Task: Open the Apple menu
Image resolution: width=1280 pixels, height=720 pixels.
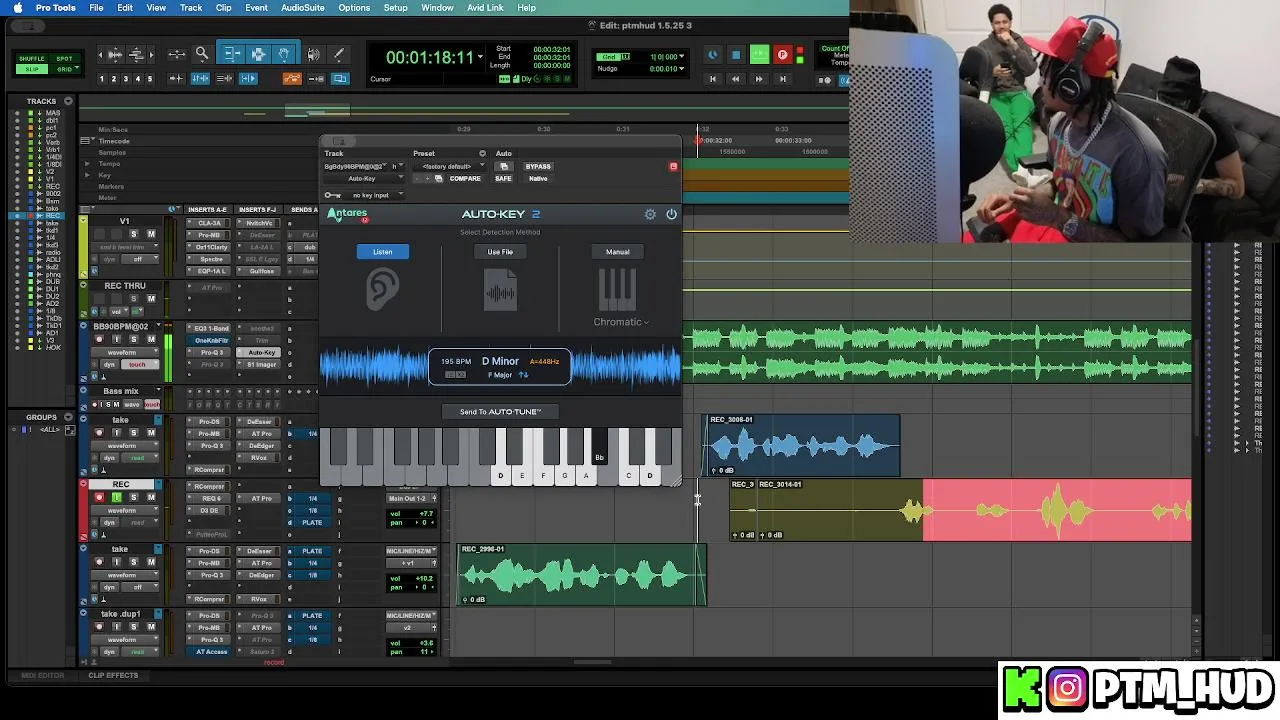Action: click(17, 8)
